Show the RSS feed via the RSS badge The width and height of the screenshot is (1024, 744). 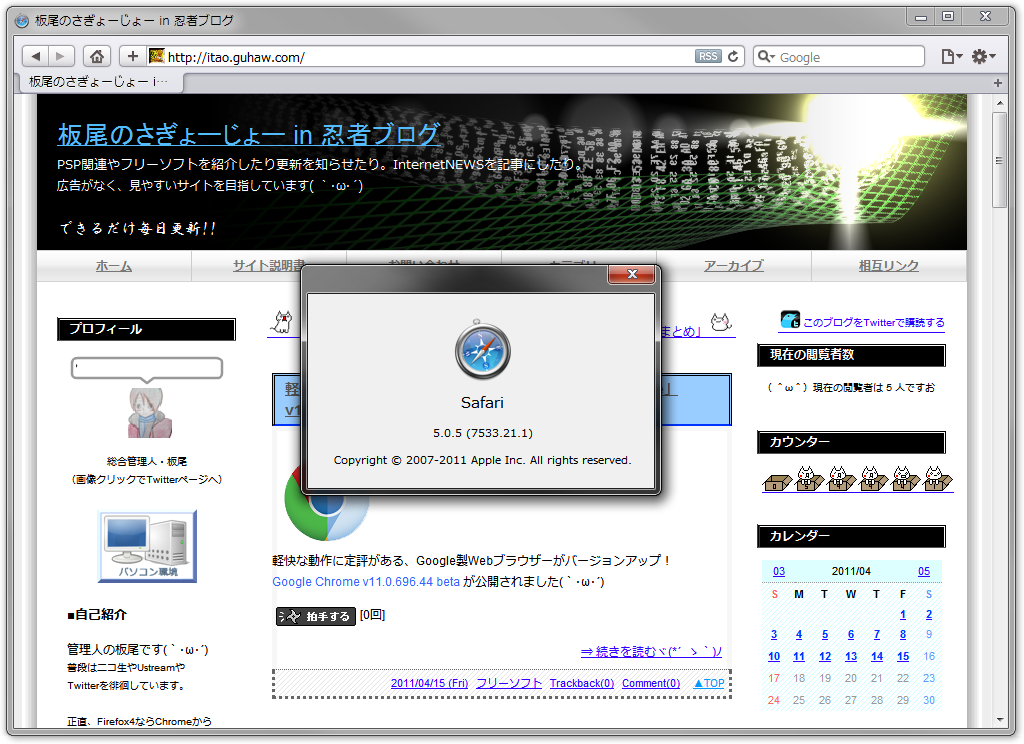coord(708,56)
